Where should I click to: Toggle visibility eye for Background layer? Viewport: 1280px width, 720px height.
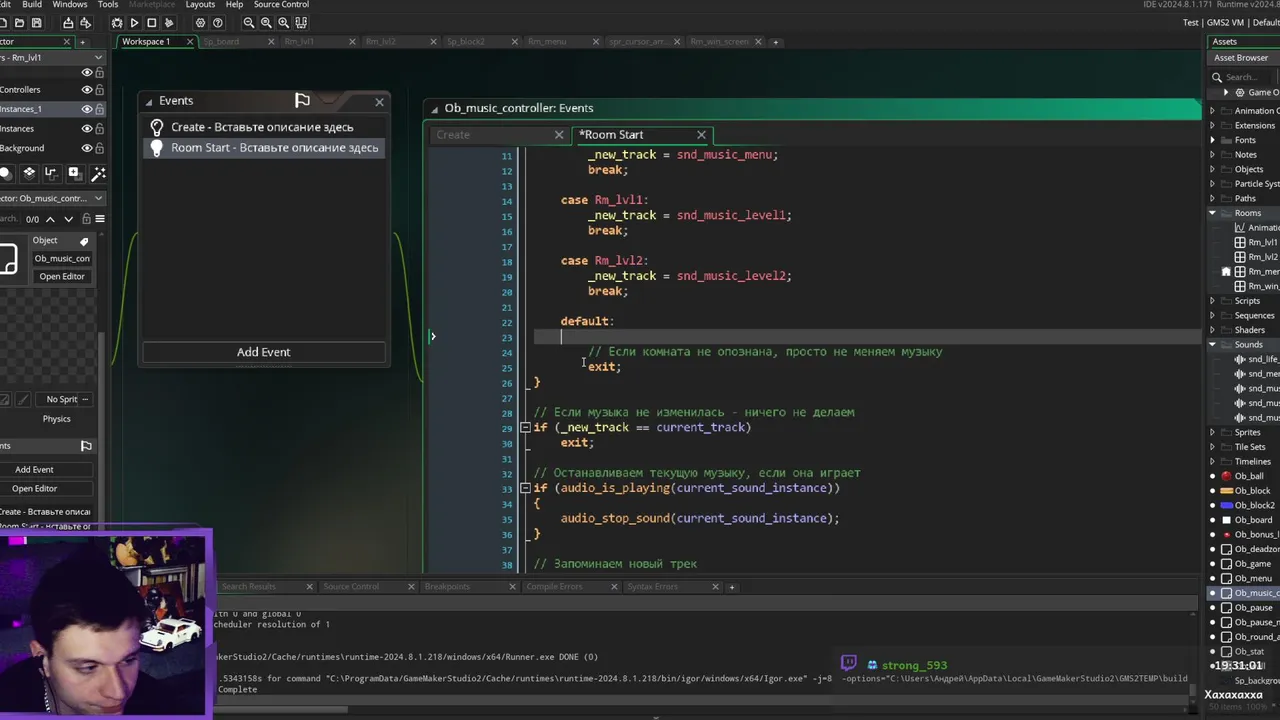coord(87,148)
